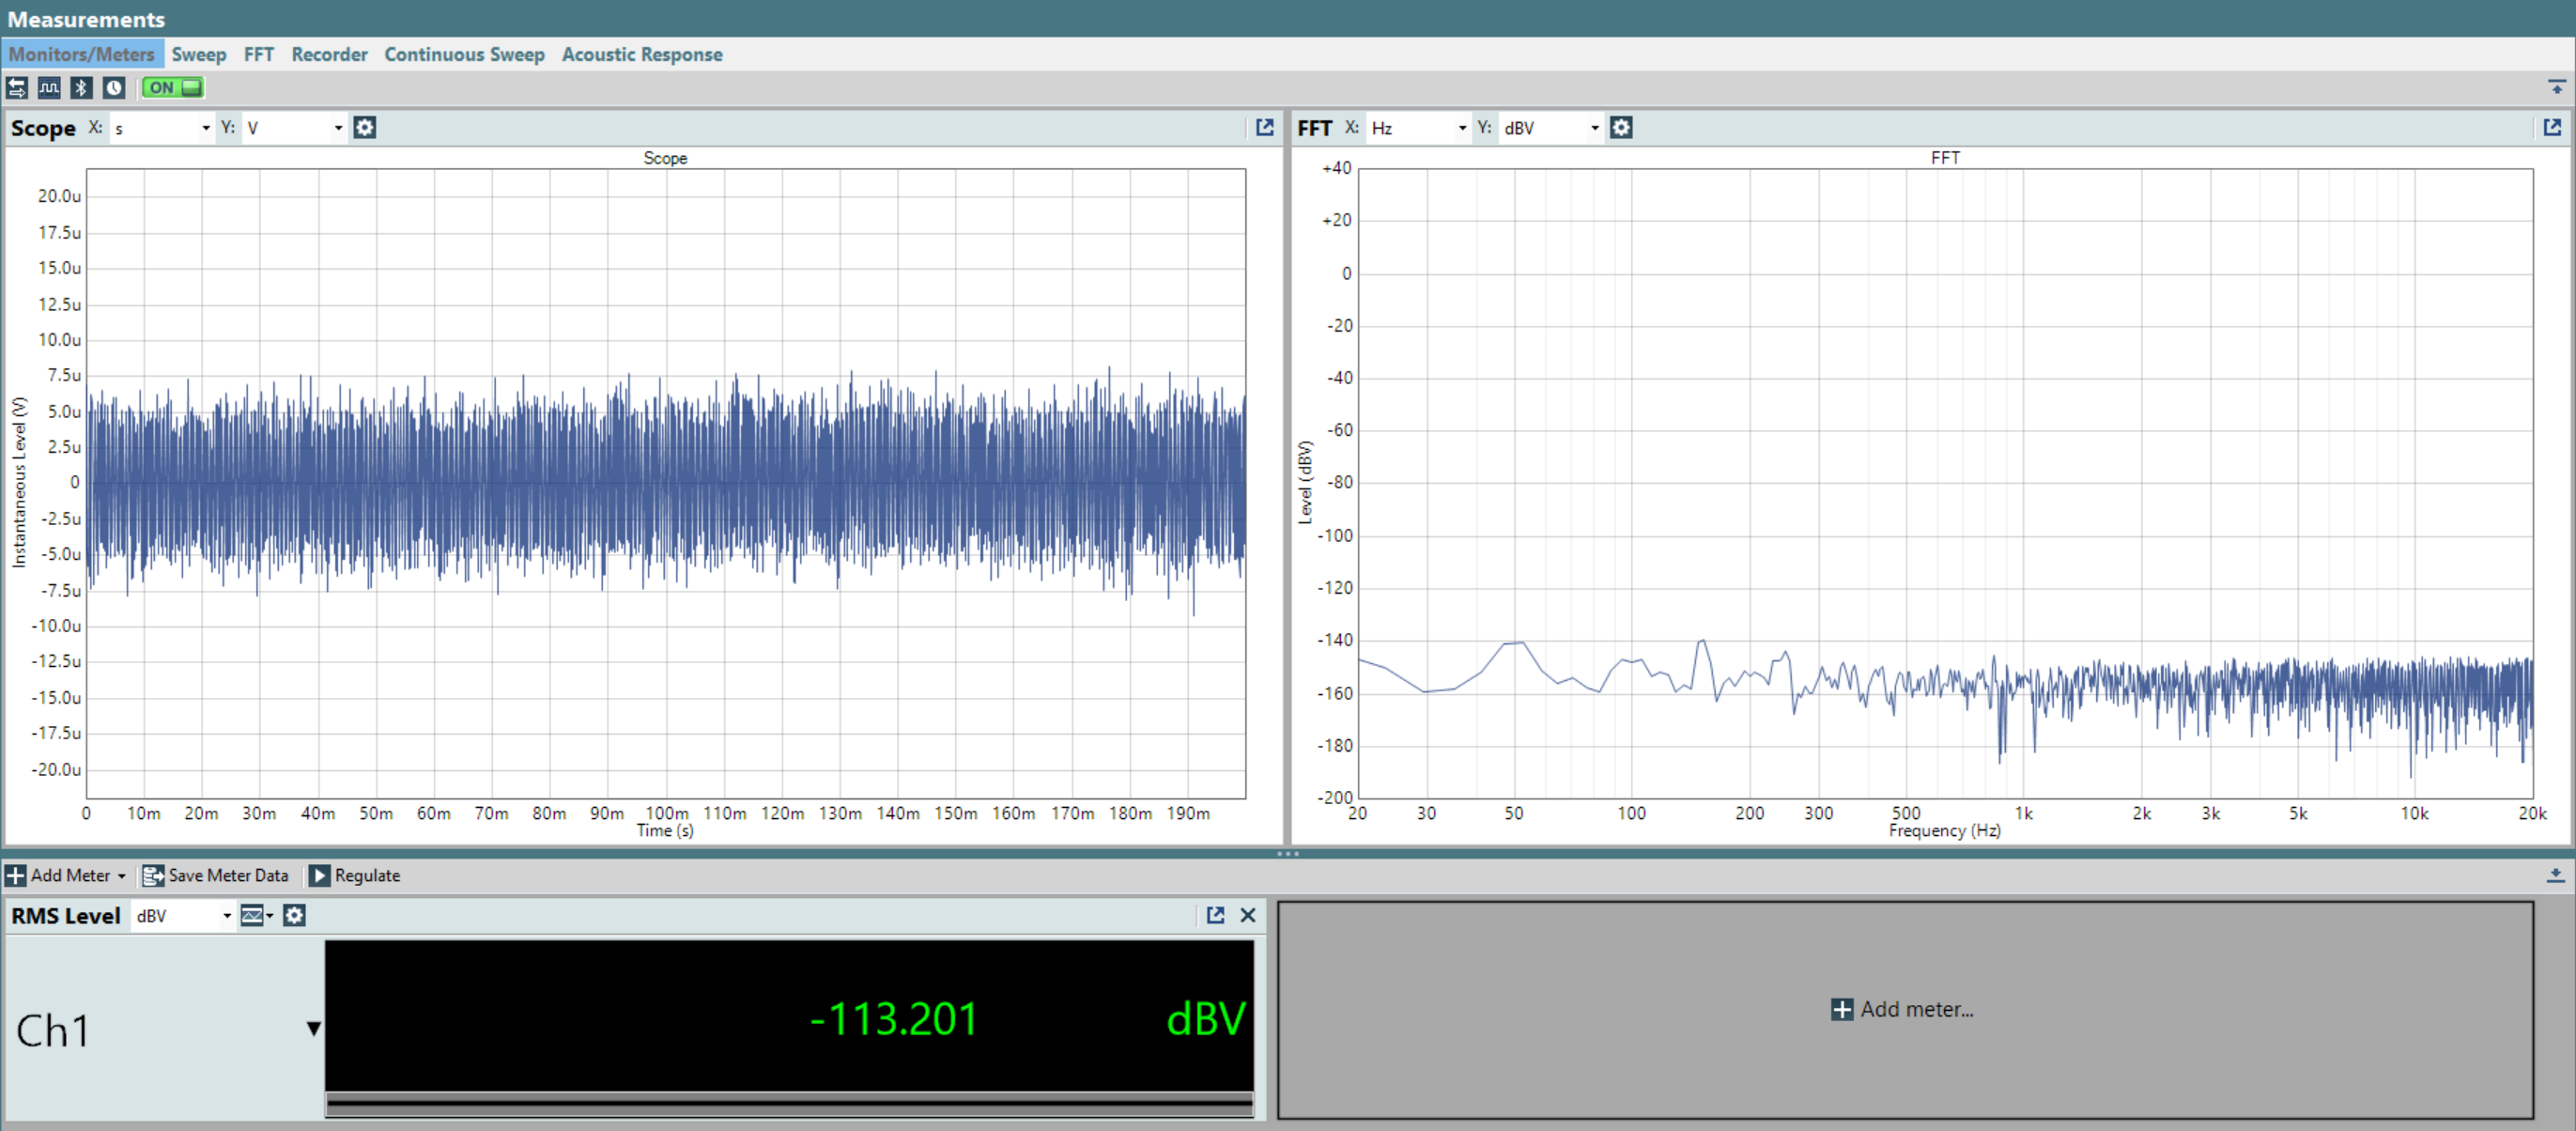Switch to the FFT tab
2576x1131 pixels.
pyautogui.click(x=258, y=54)
